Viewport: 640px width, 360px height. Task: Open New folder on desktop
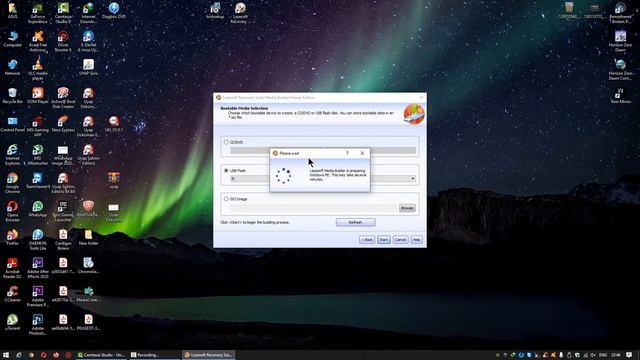[89, 237]
